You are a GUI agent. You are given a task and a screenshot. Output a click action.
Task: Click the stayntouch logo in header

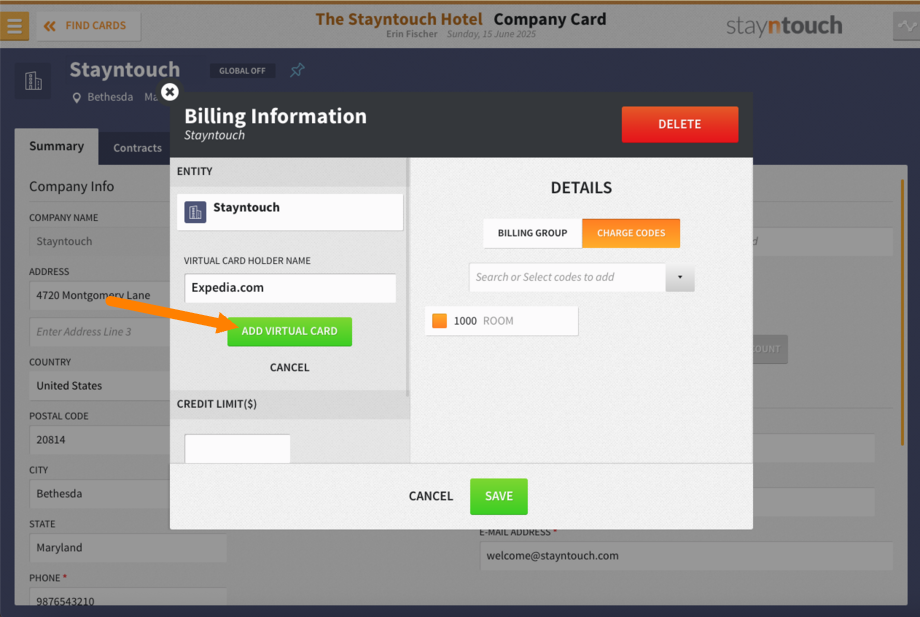tap(784, 26)
